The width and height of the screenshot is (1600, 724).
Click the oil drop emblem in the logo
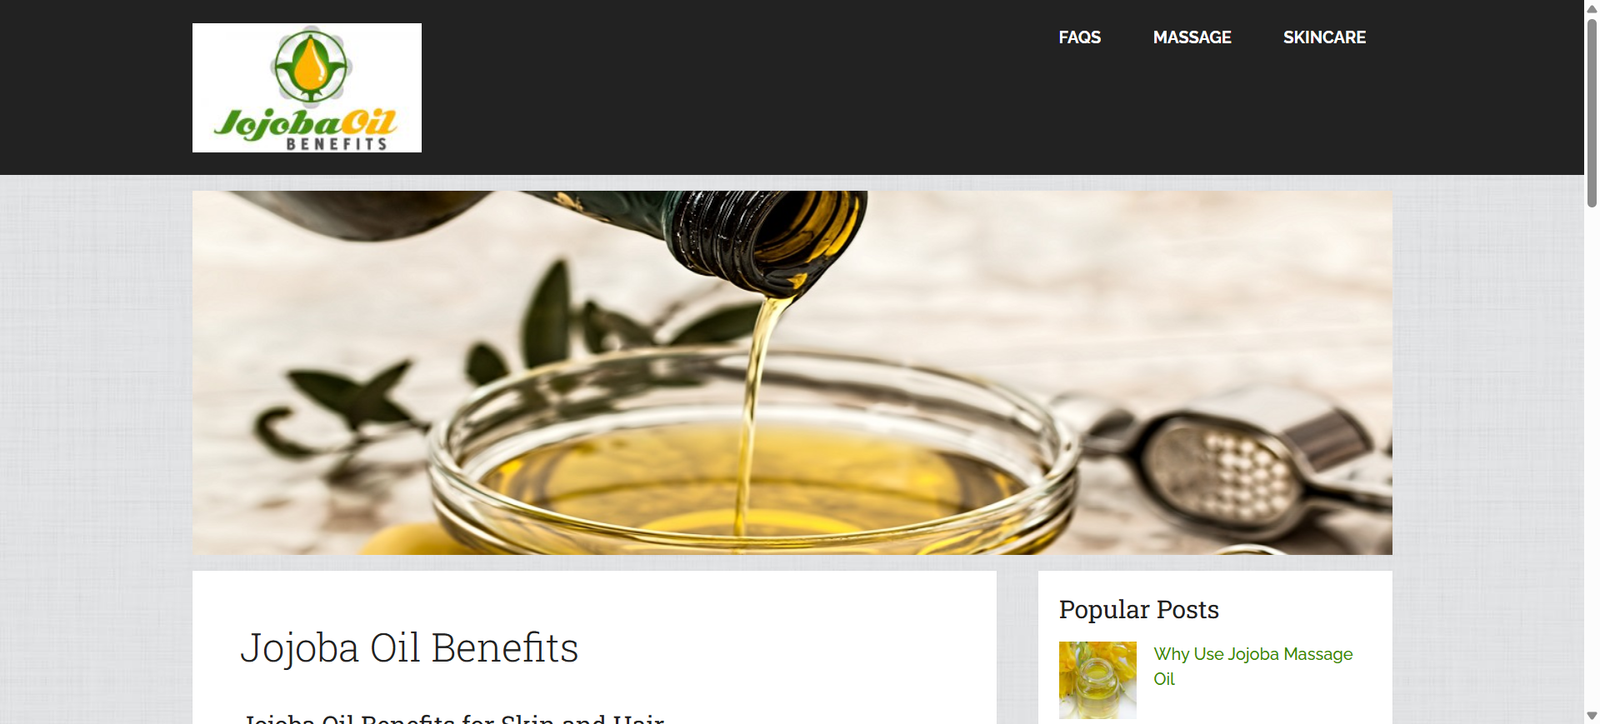[310, 66]
